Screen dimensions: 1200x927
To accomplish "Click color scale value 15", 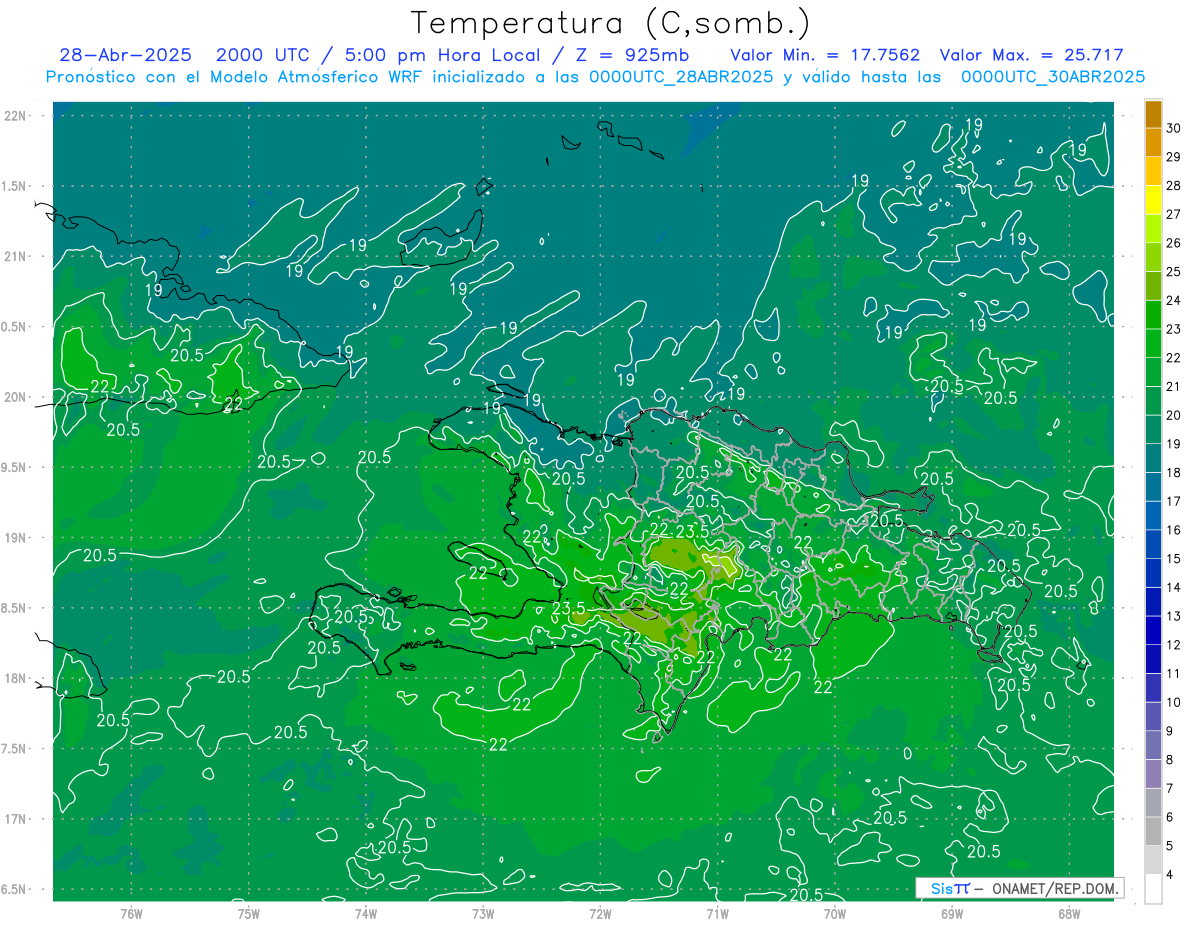I will 1174,559.
